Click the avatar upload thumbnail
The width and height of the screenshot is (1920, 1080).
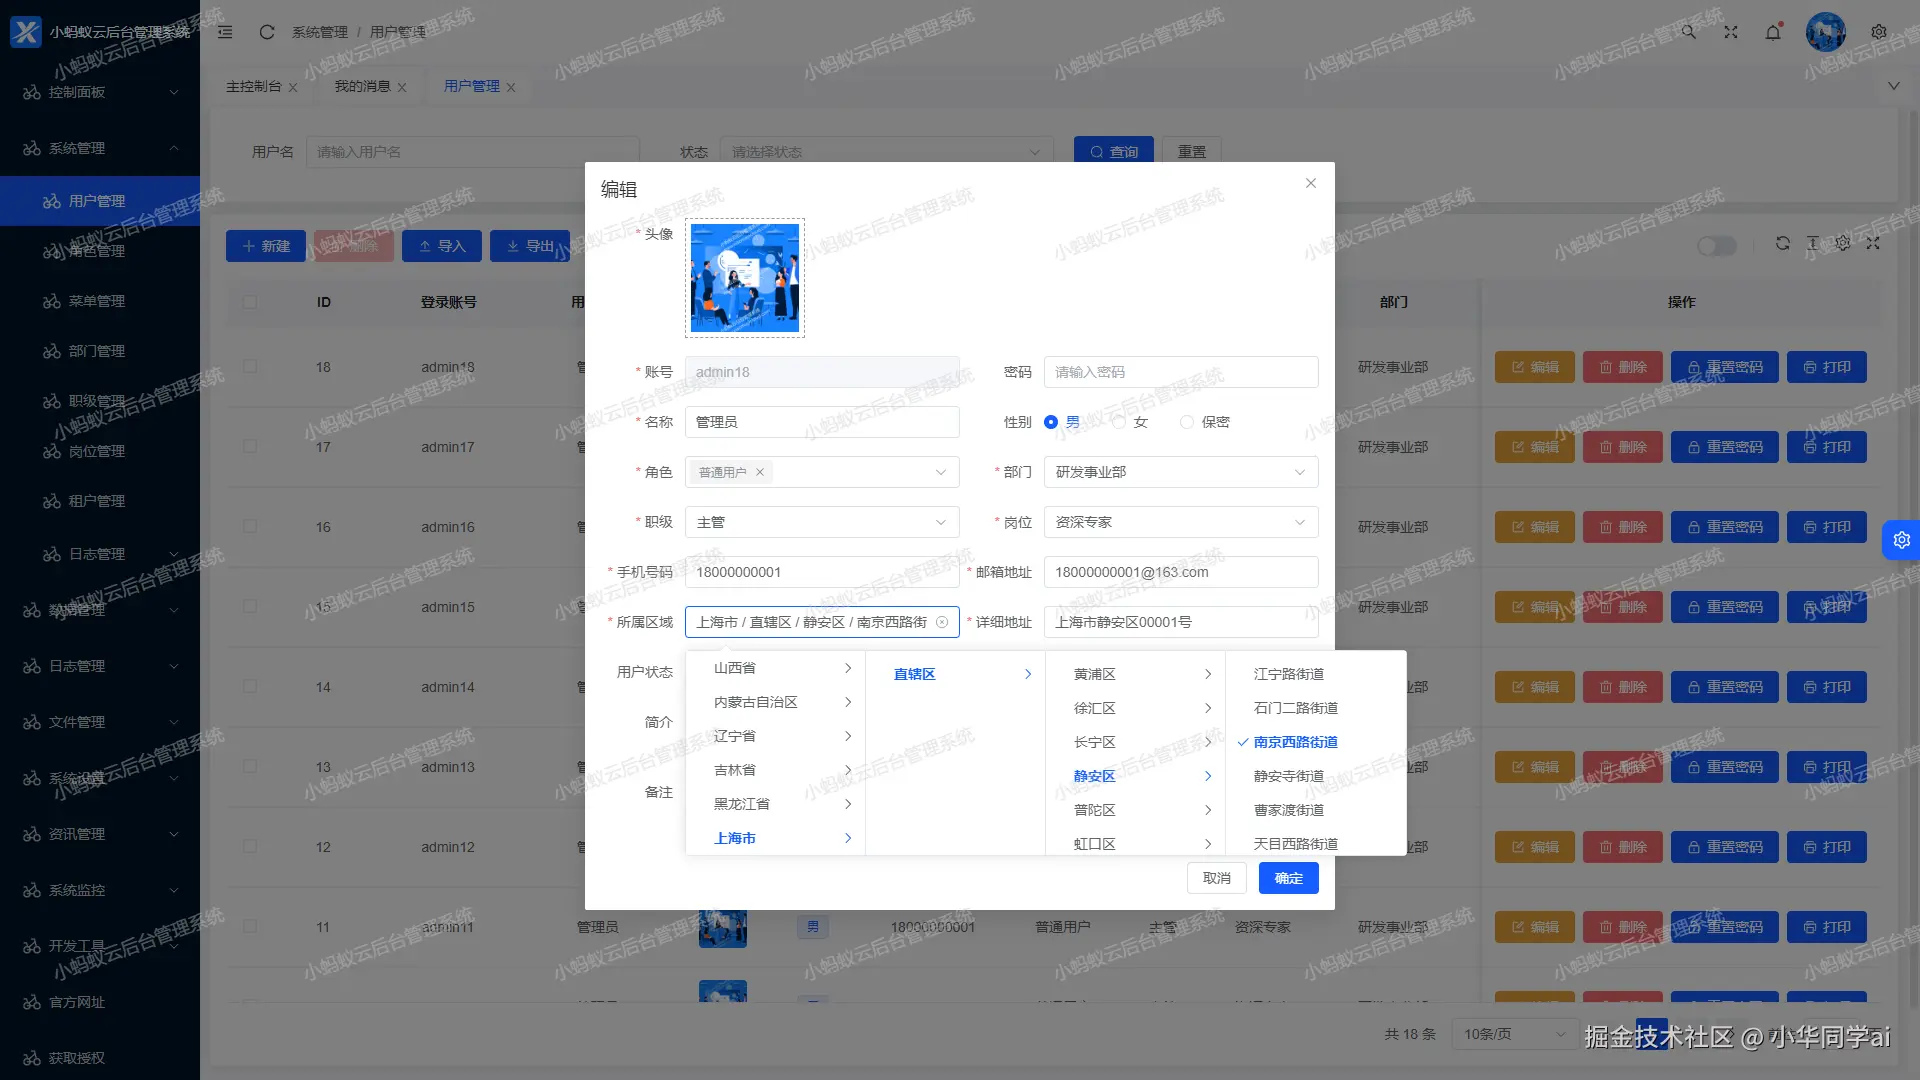pyautogui.click(x=745, y=278)
